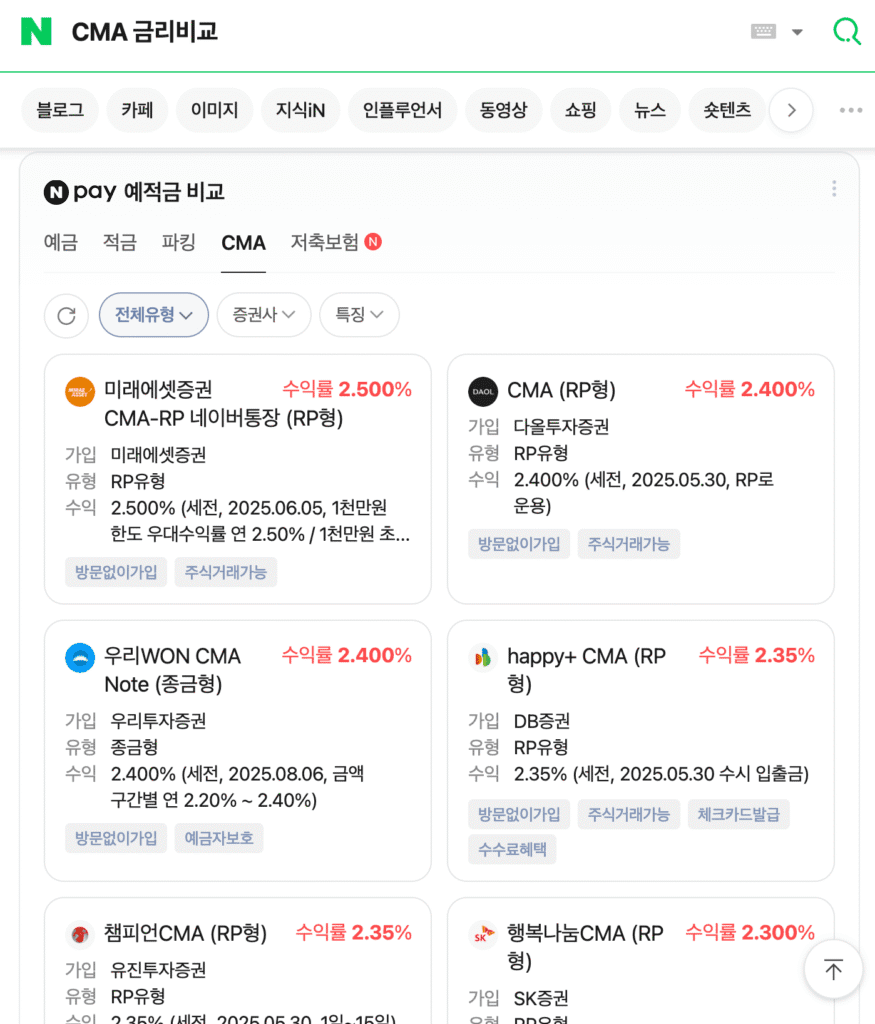Image resolution: width=875 pixels, height=1024 pixels.
Task: Switch to the 예금 tab
Action: pyautogui.click(x=61, y=242)
